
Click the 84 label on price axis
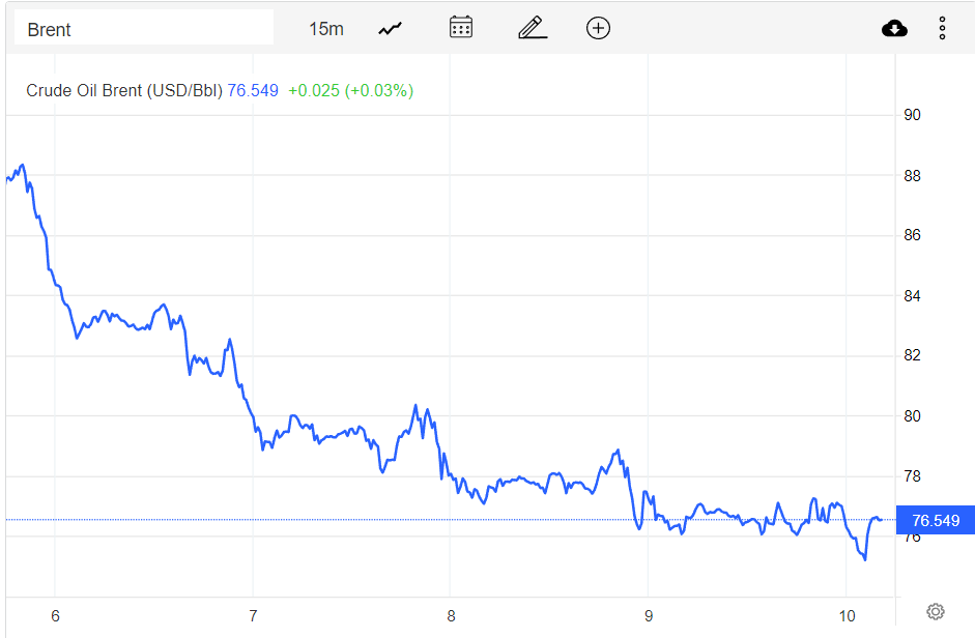[x=912, y=296]
